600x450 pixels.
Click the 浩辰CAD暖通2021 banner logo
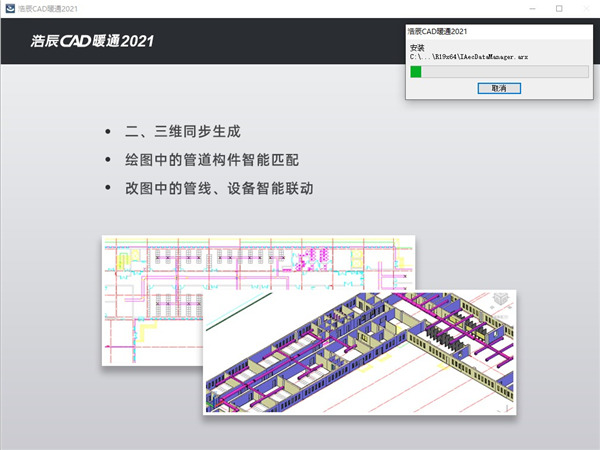(x=92, y=41)
